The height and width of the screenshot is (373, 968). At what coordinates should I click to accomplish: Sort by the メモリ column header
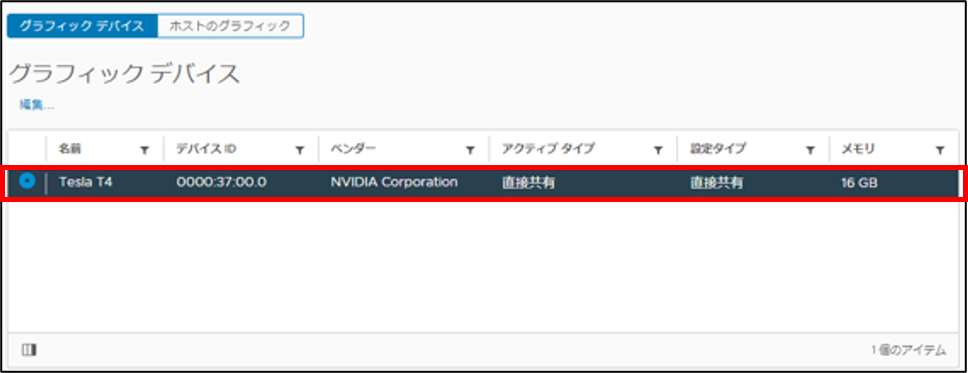858,149
